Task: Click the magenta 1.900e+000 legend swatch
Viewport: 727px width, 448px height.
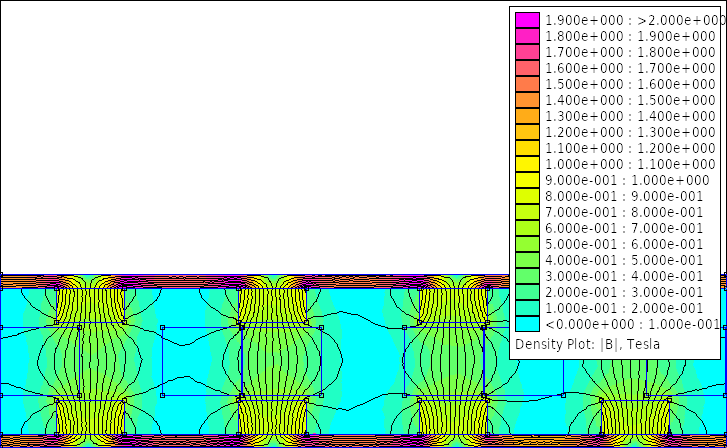Action: (527, 20)
